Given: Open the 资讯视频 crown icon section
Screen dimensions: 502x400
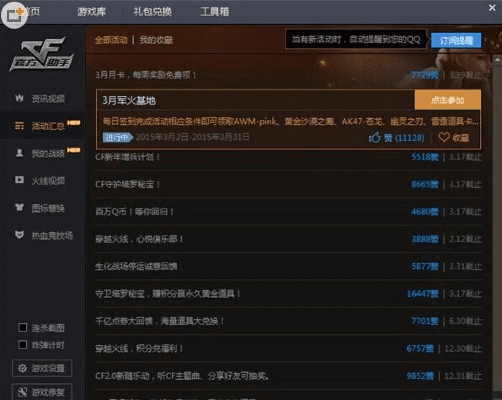Looking at the screenshot, I should point(40,98).
